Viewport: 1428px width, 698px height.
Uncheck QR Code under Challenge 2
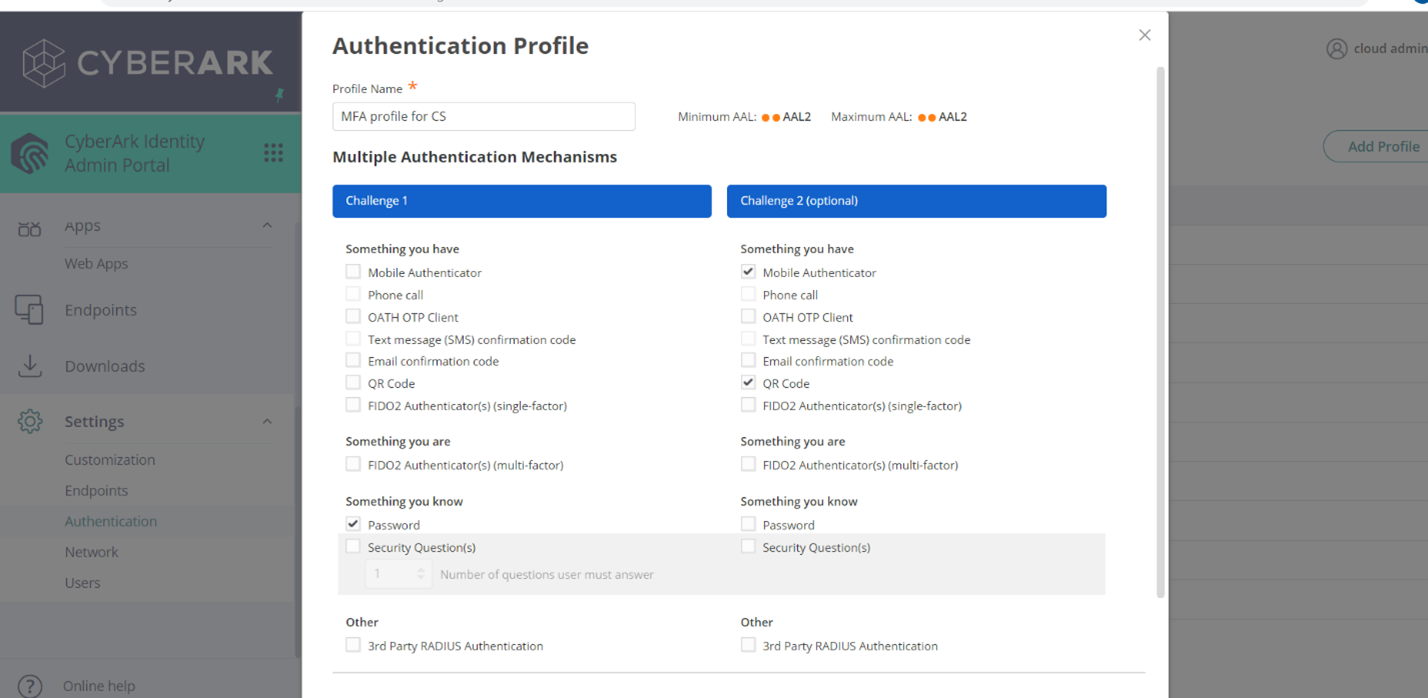(x=748, y=382)
